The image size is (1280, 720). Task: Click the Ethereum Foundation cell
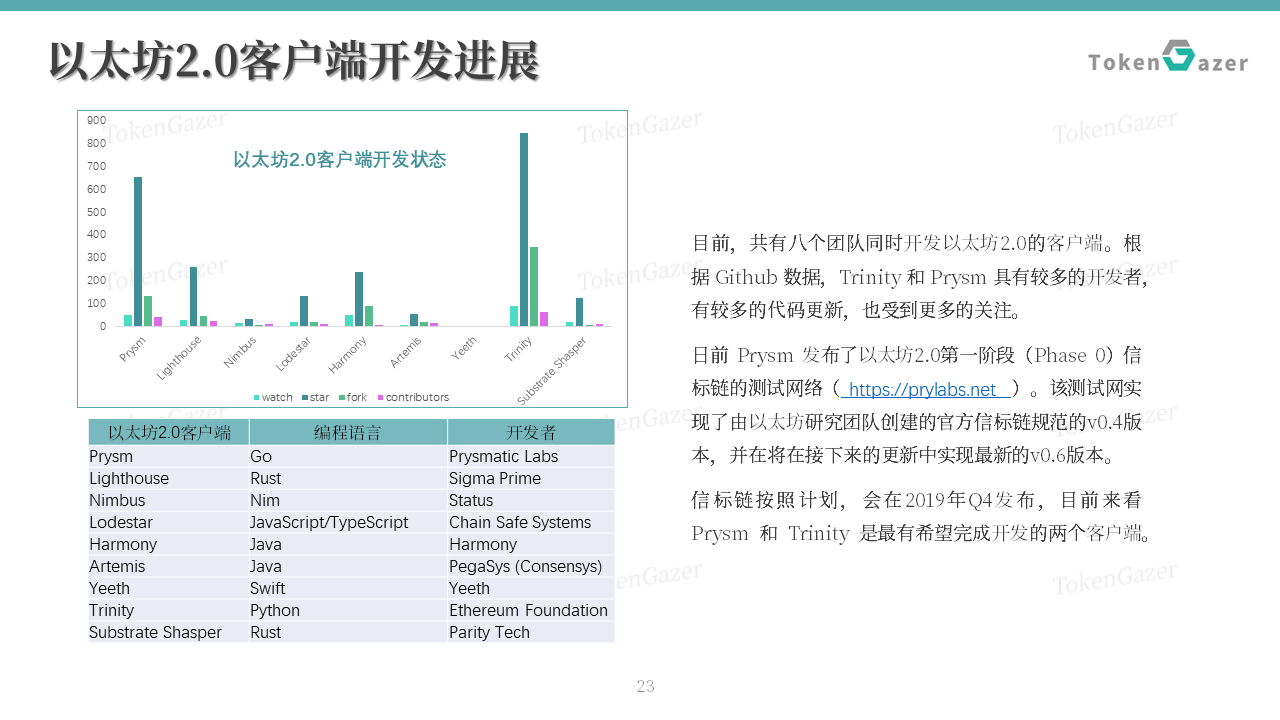tap(531, 610)
